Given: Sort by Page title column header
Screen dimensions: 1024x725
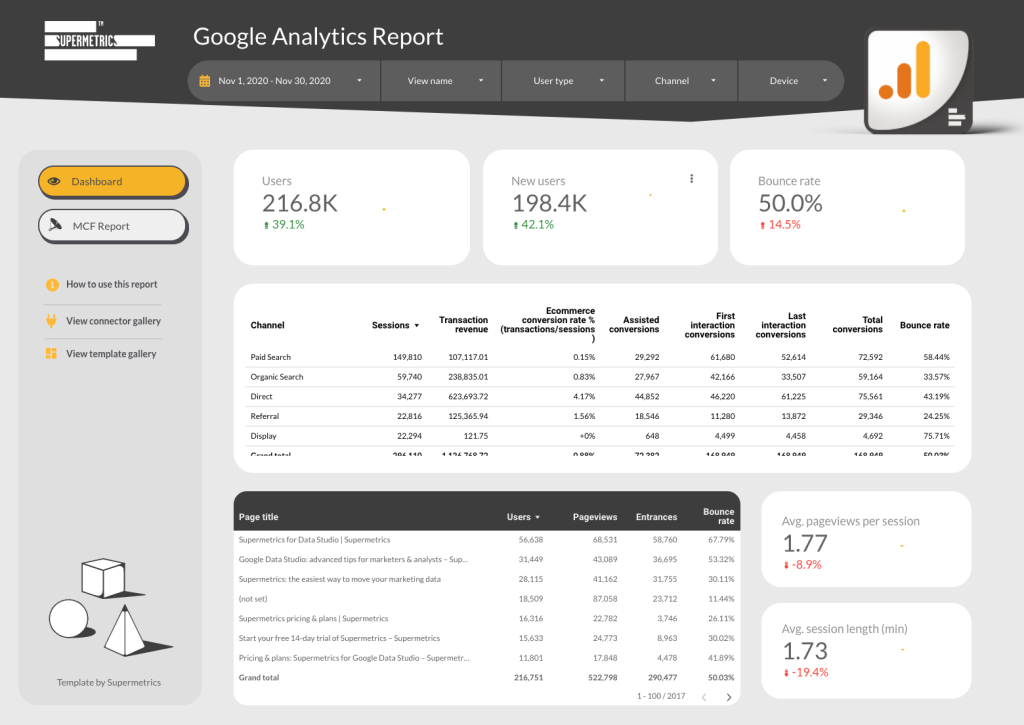Looking at the screenshot, I should click(x=259, y=517).
